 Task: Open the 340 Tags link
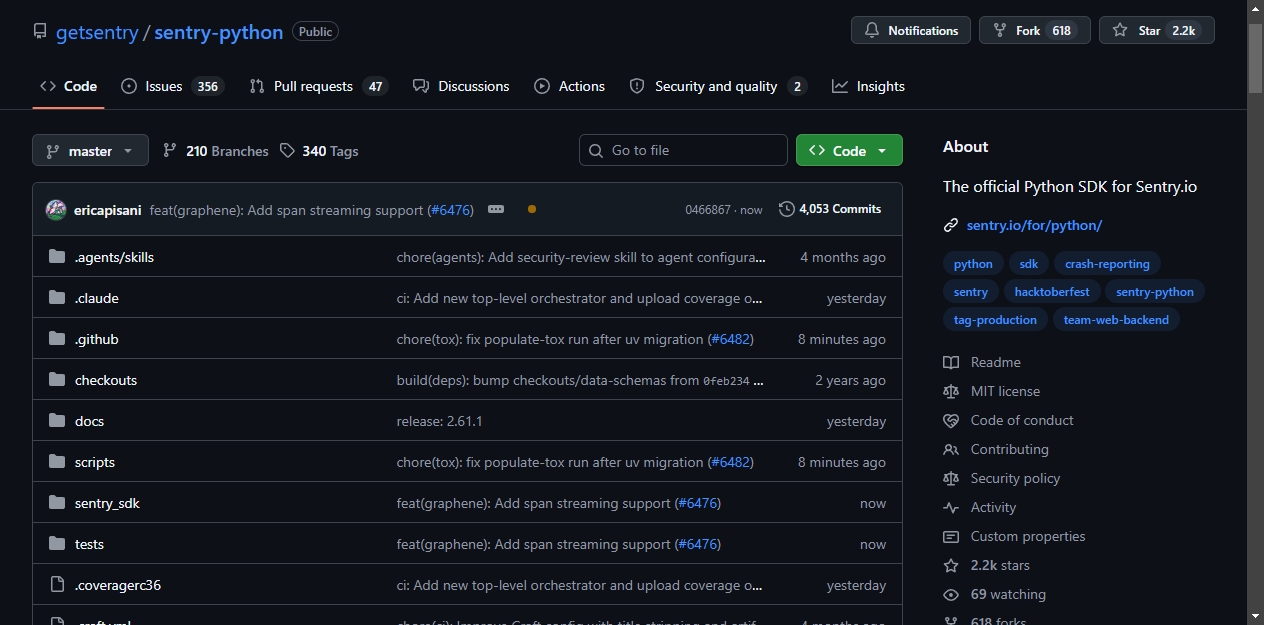pyautogui.click(x=319, y=151)
